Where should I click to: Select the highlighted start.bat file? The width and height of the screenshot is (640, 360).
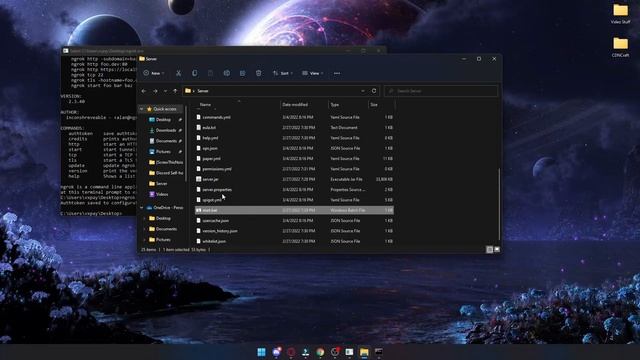[294, 210]
